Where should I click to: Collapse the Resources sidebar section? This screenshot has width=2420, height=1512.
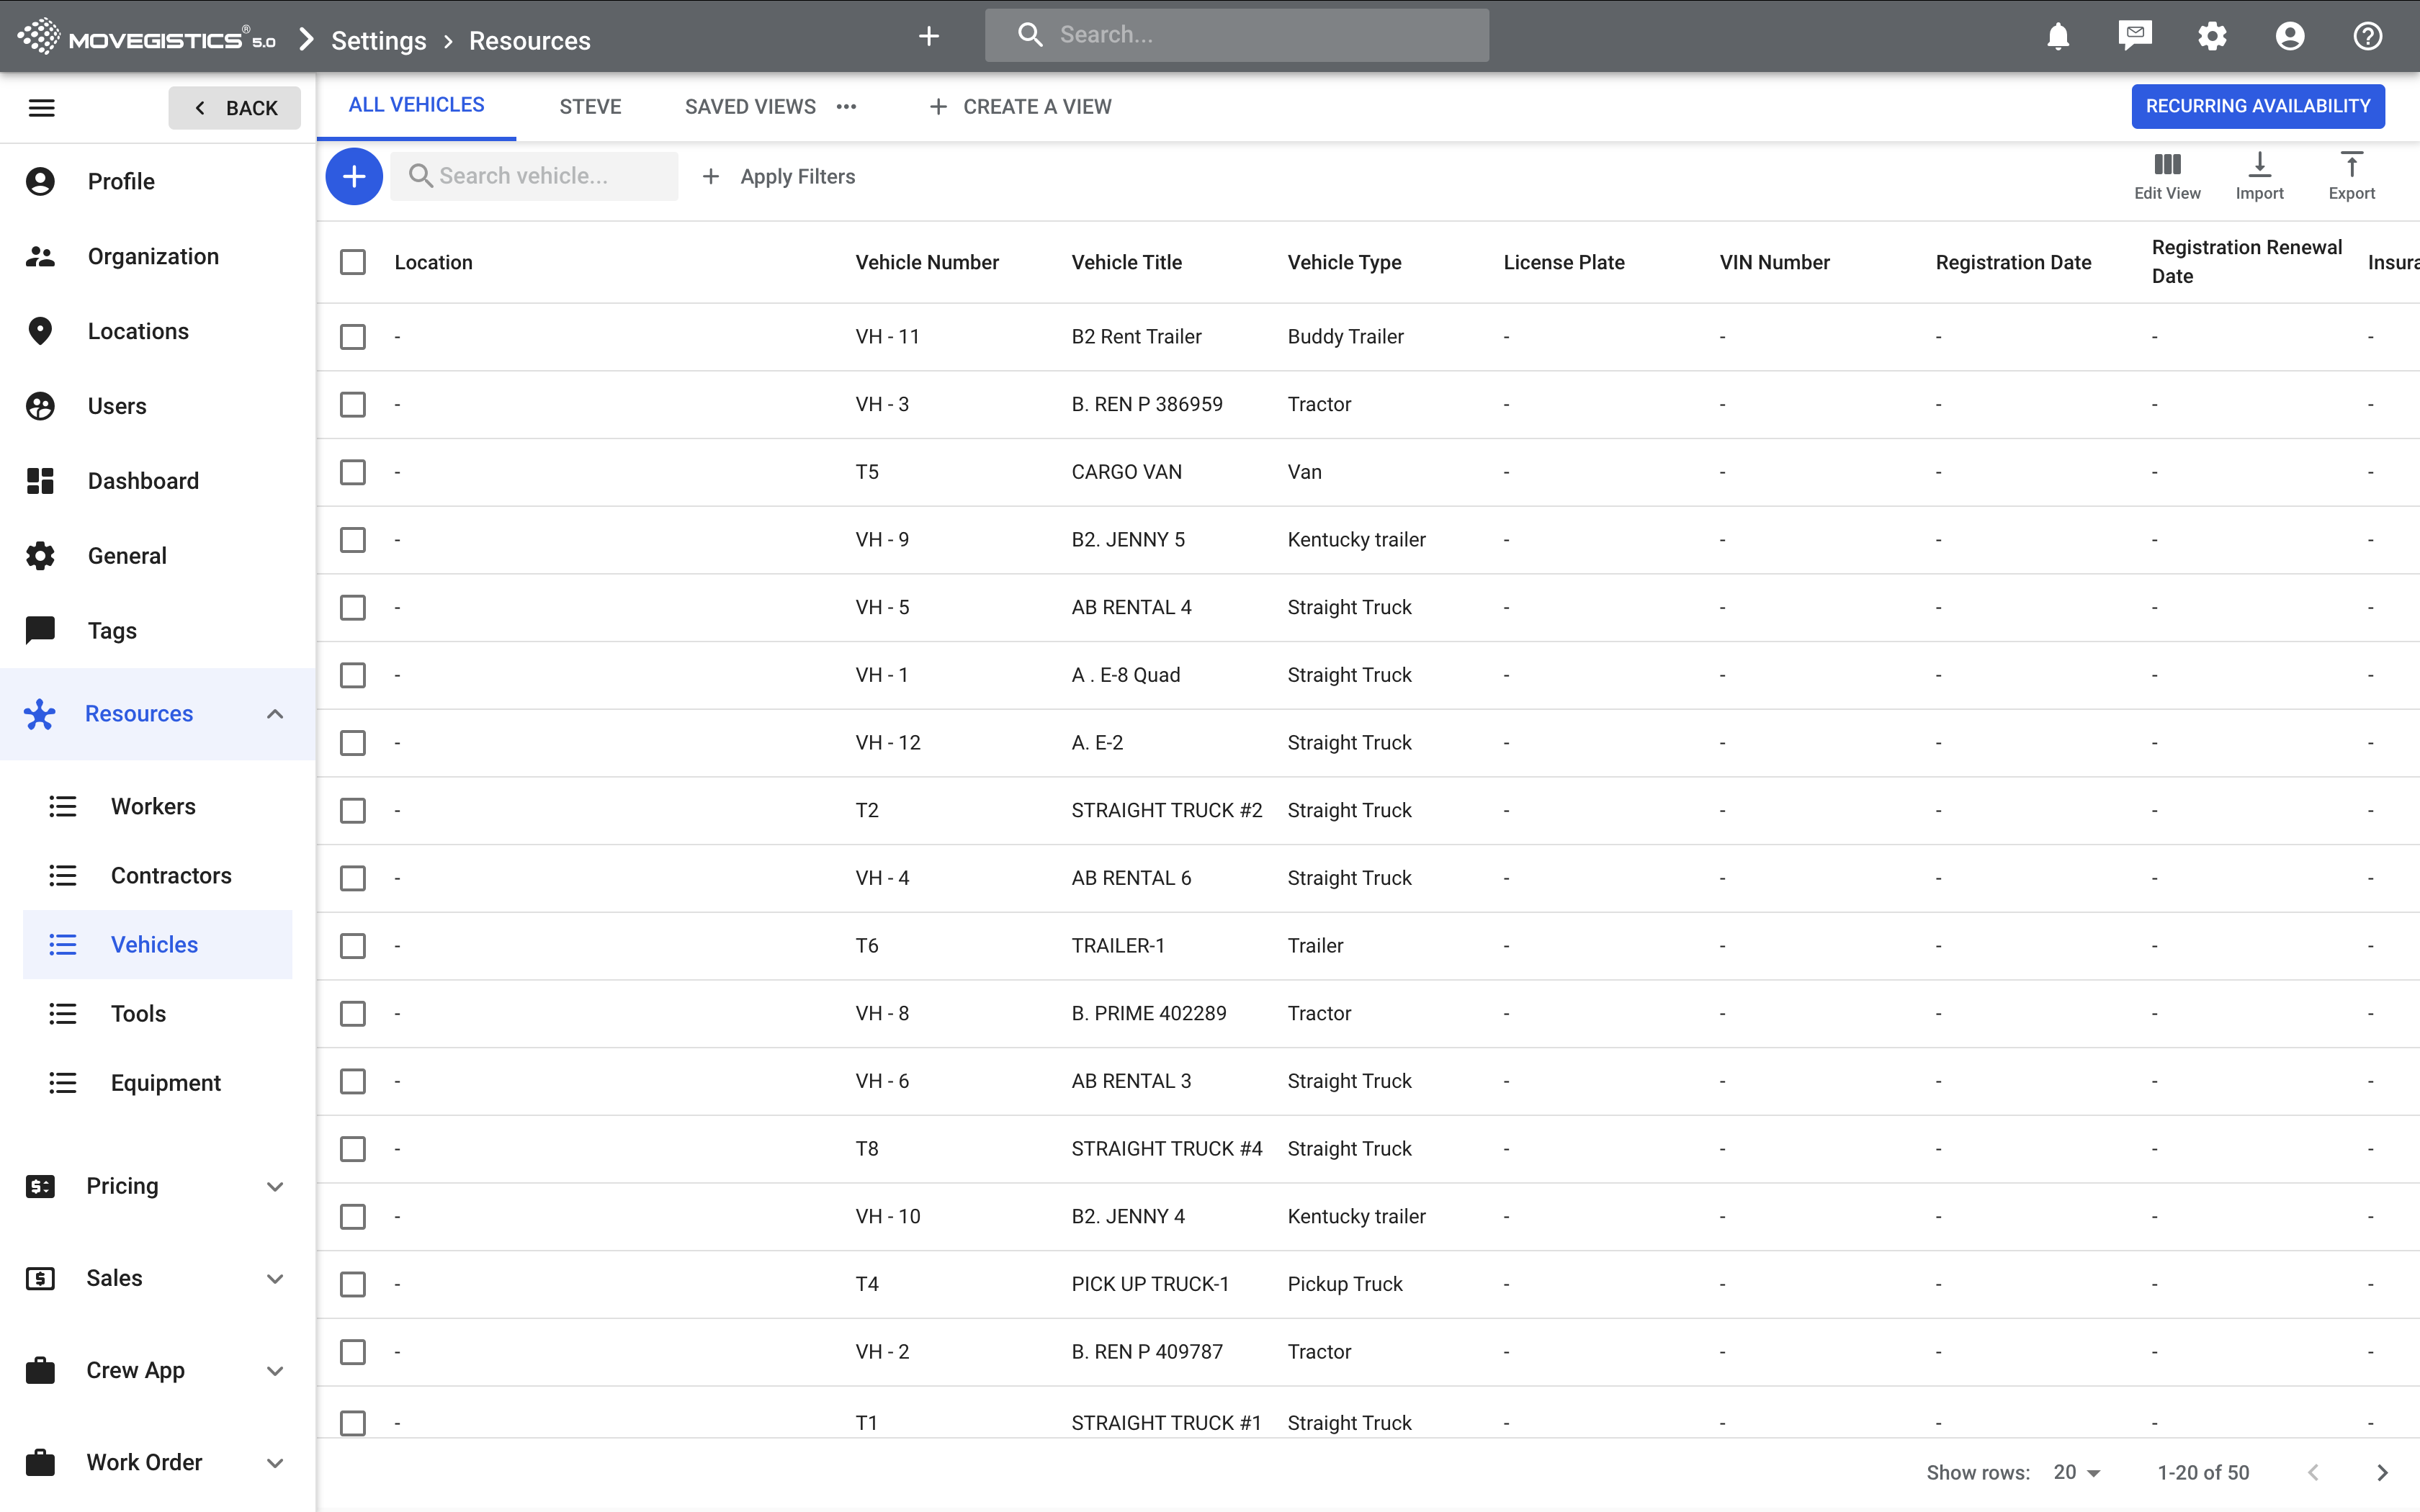tap(275, 714)
